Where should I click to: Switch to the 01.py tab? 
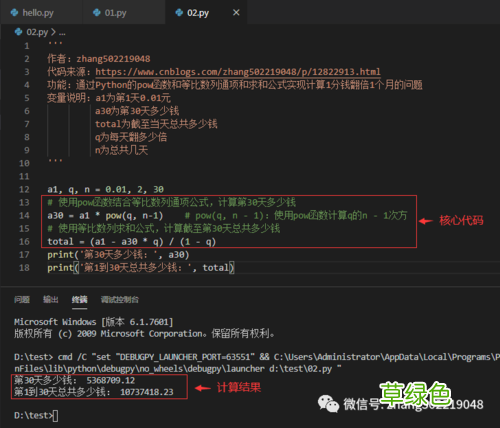pos(115,13)
